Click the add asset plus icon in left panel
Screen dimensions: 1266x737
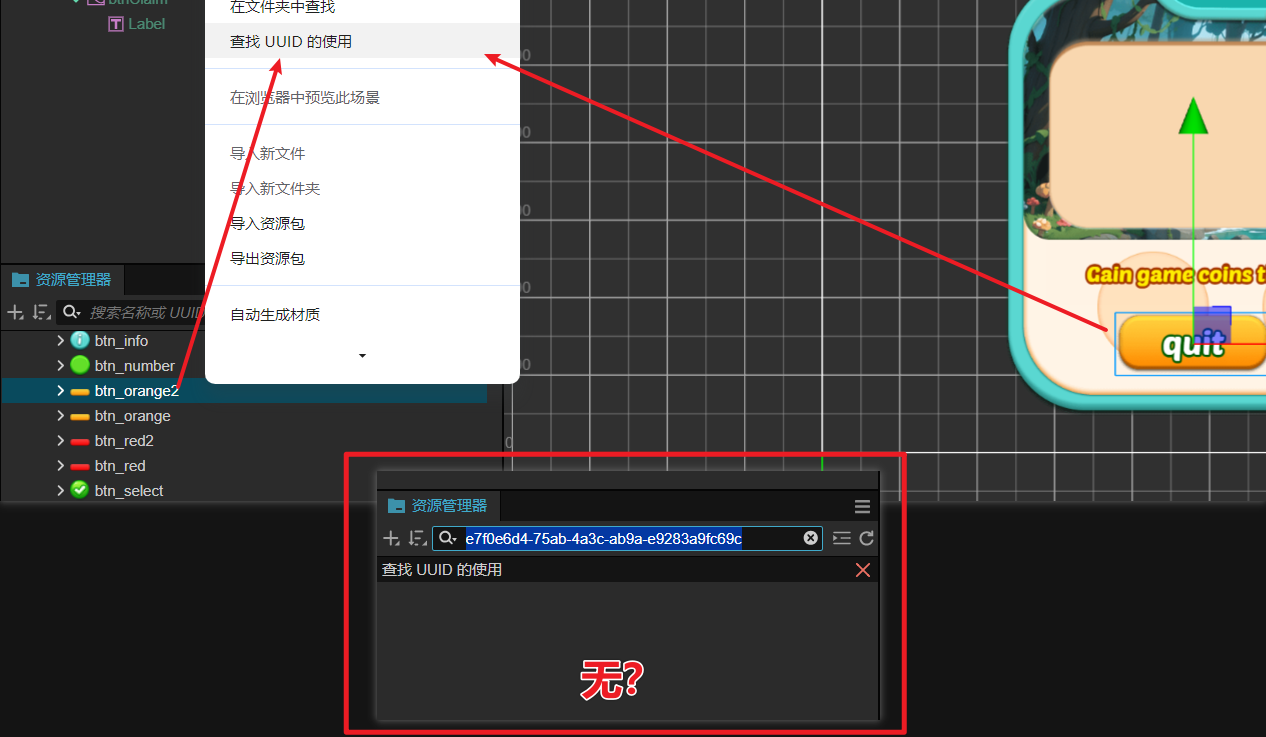coord(15,313)
